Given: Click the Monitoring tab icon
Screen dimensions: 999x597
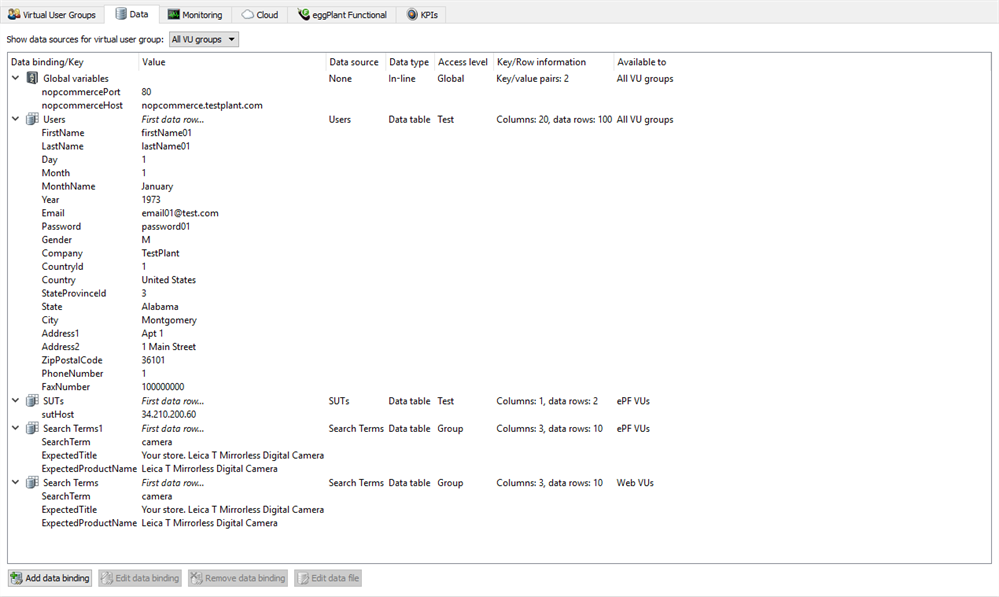Looking at the screenshot, I should (x=174, y=15).
